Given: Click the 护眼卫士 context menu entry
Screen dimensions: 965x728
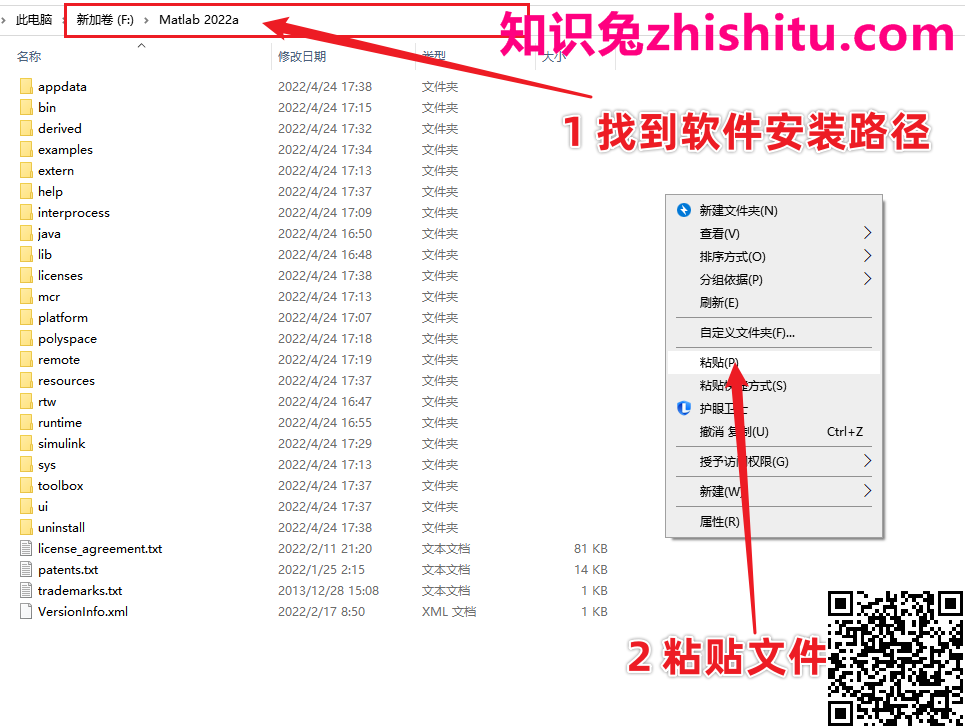Looking at the screenshot, I should (x=774, y=408).
